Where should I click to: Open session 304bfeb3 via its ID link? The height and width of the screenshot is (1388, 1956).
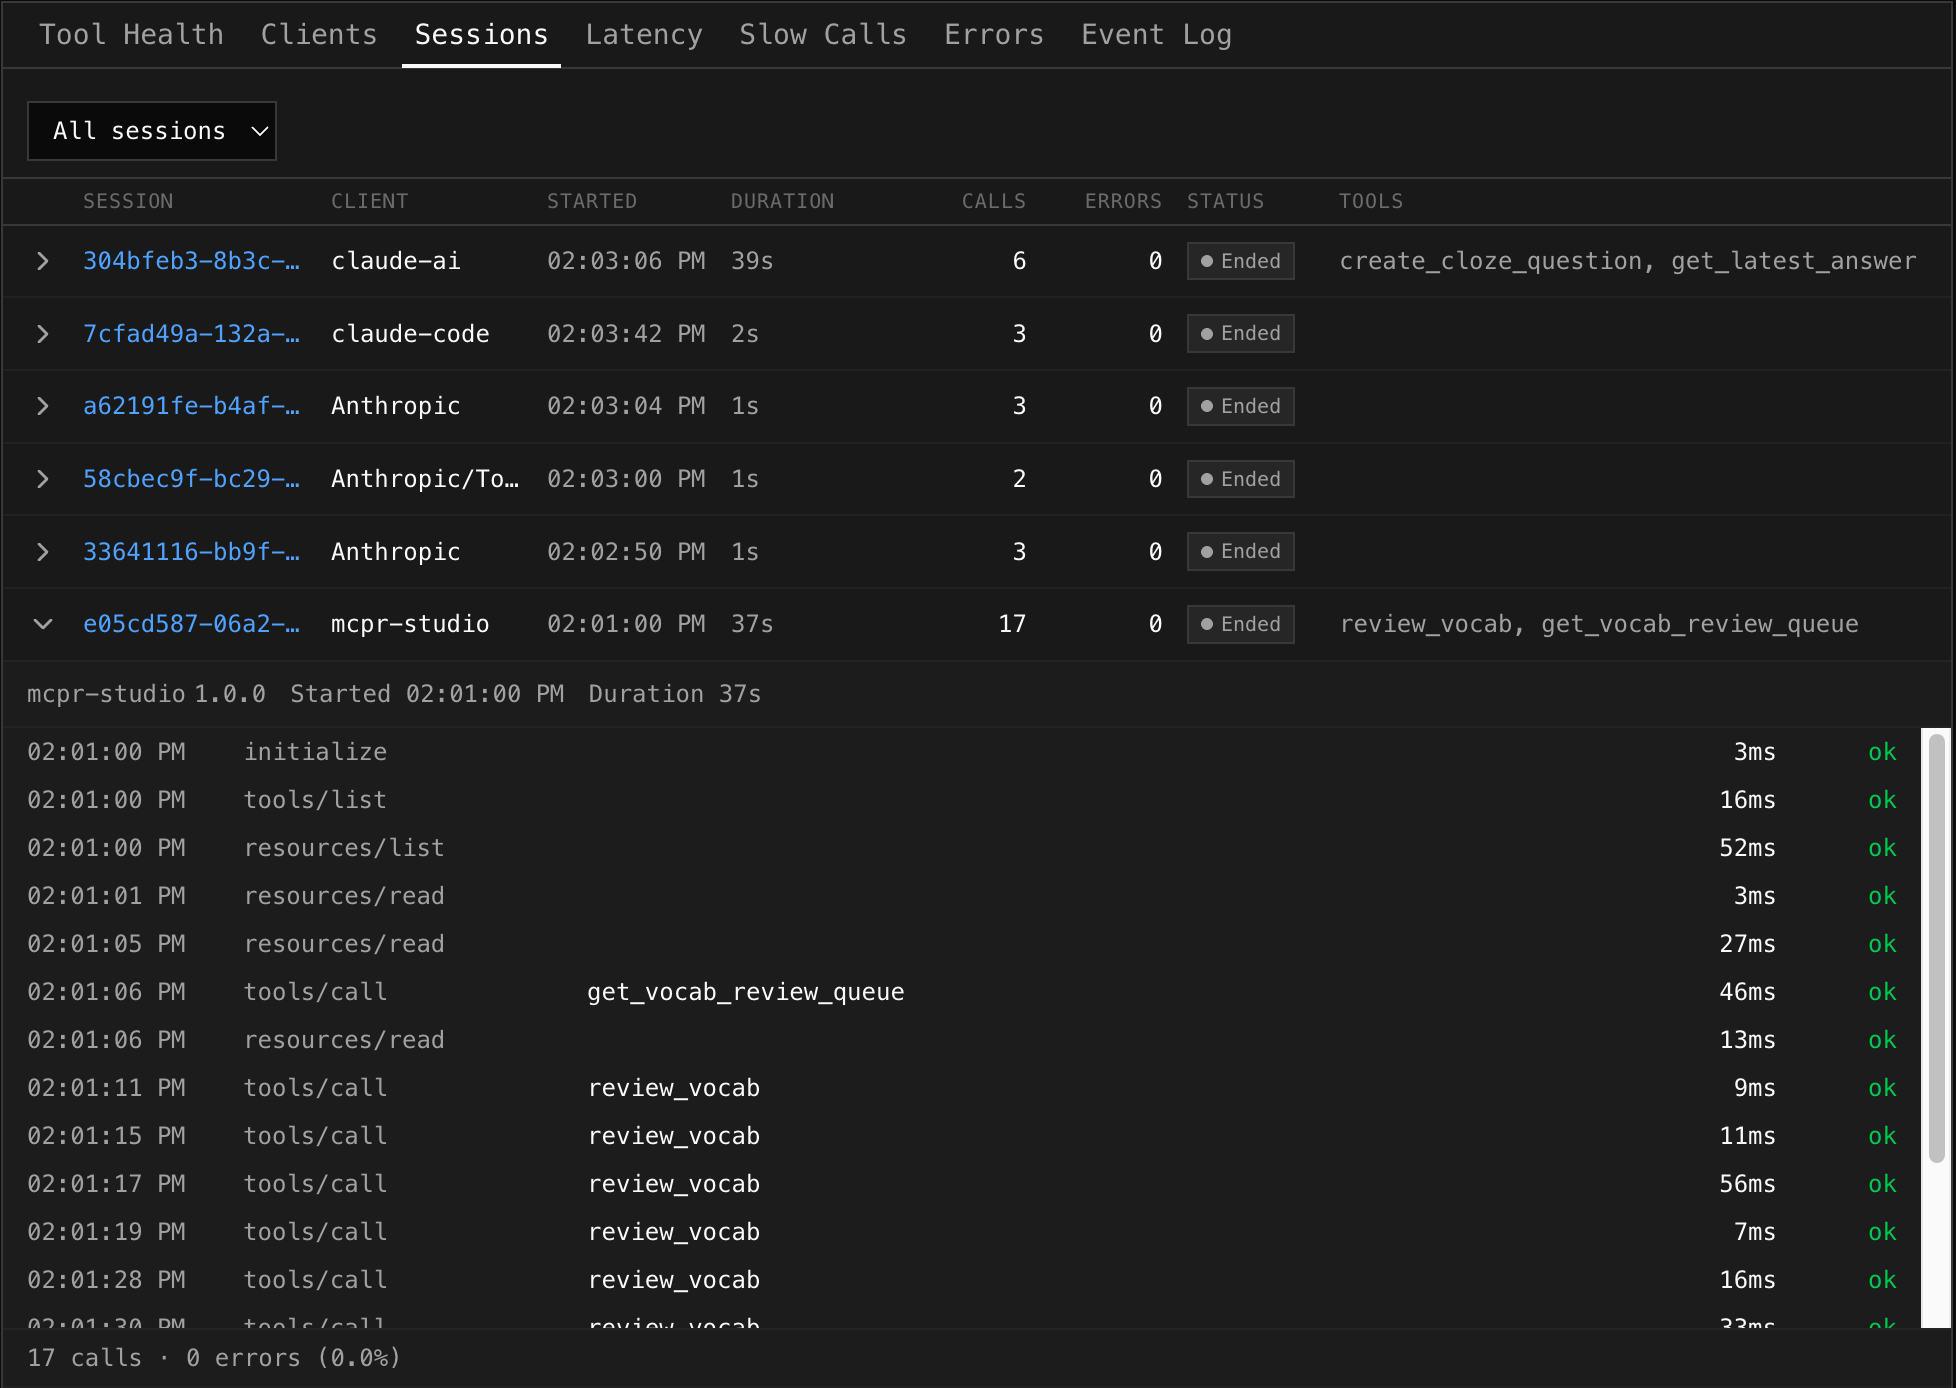pos(190,261)
